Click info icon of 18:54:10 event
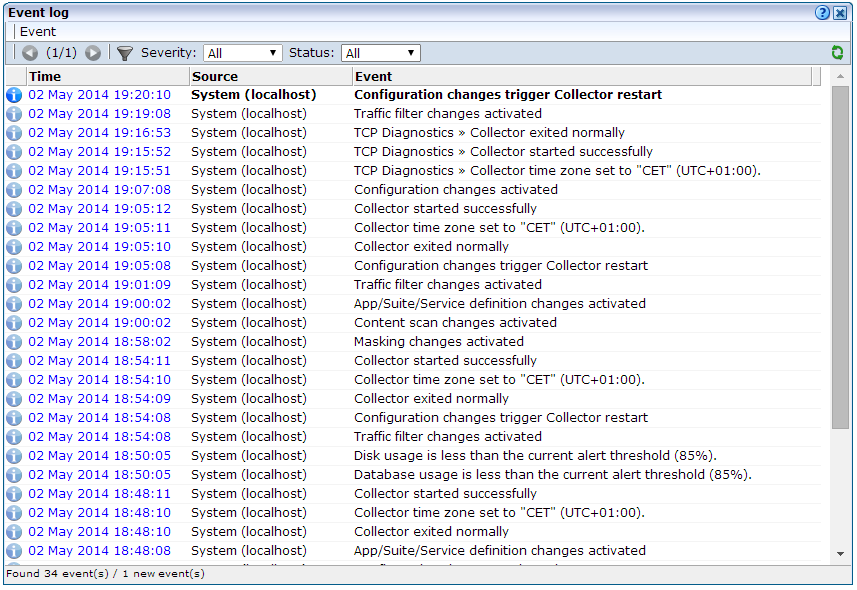 (14, 380)
